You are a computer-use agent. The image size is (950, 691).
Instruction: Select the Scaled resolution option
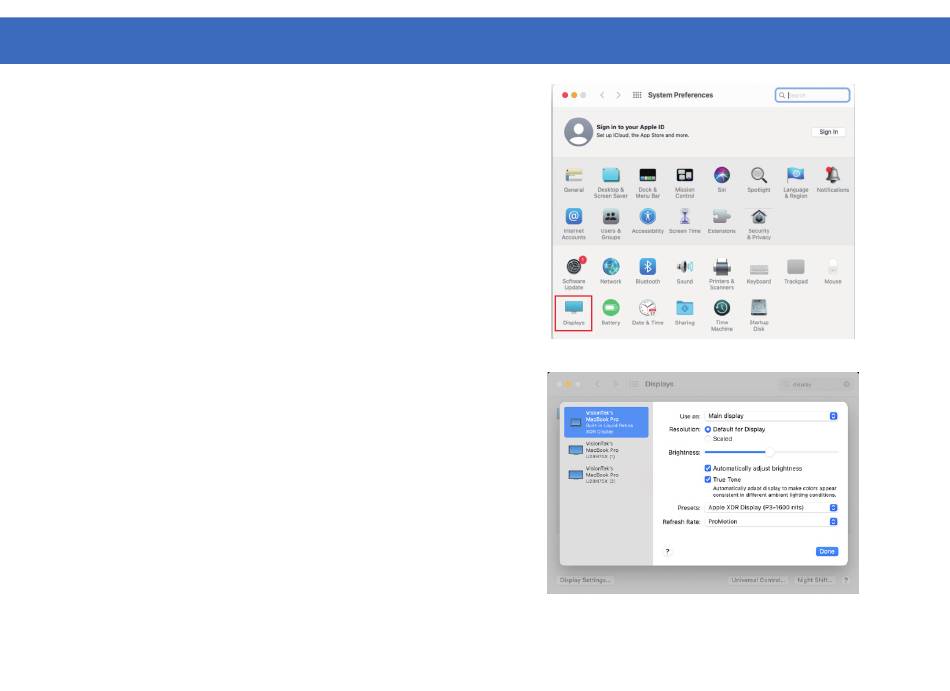(709, 438)
